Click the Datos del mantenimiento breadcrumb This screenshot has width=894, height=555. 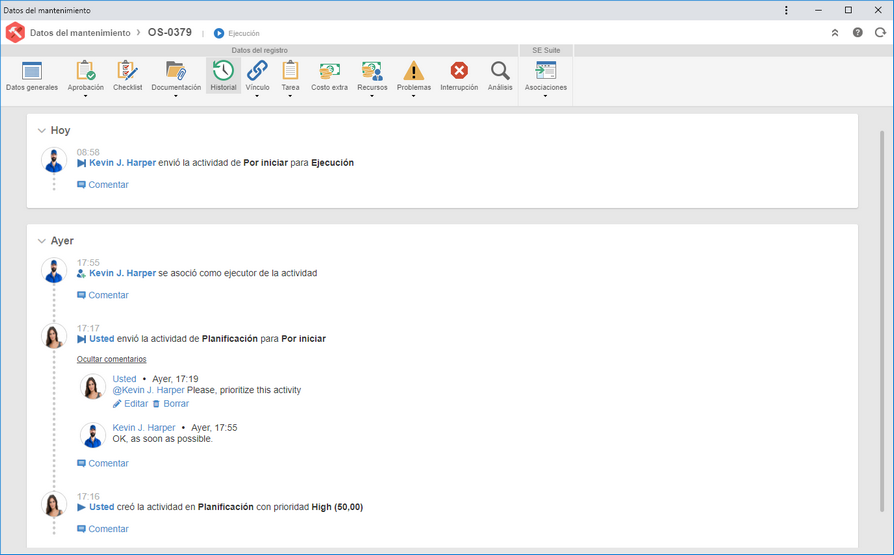pos(80,33)
